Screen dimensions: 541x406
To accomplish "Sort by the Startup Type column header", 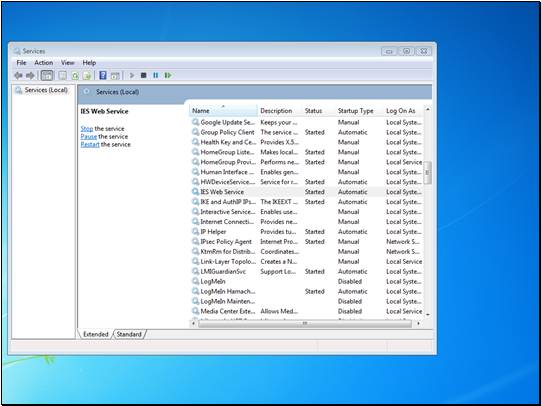I will (359, 111).
